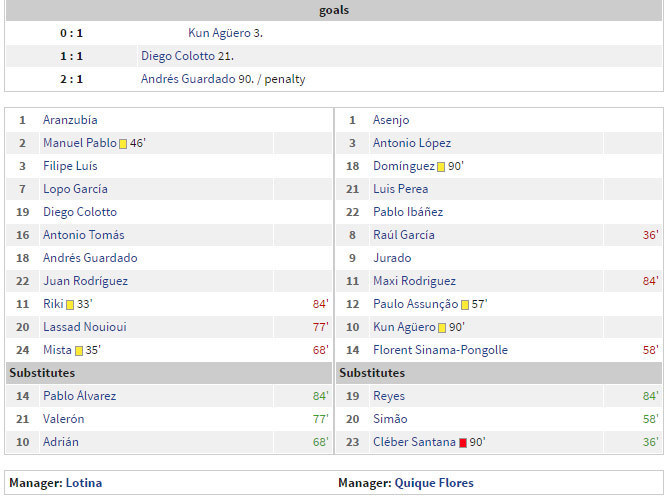Screen dimensions: 669x499
Task: Open Raúl García player page
Action: pos(403,235)
